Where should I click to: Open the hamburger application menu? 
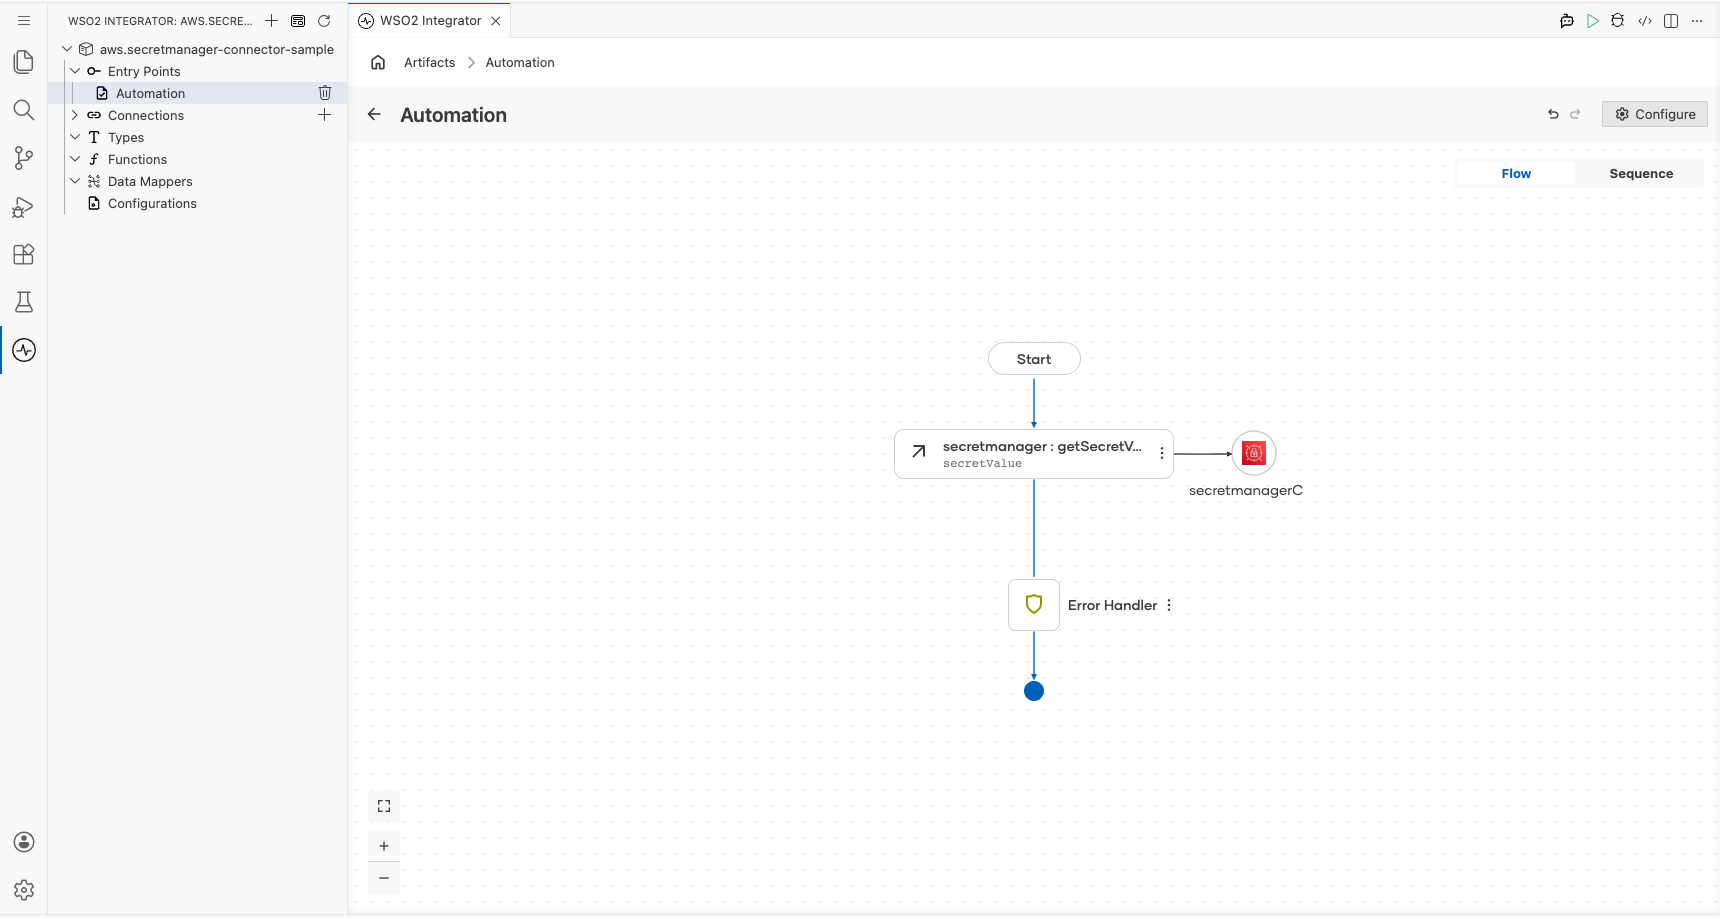(x=24, y=20)
